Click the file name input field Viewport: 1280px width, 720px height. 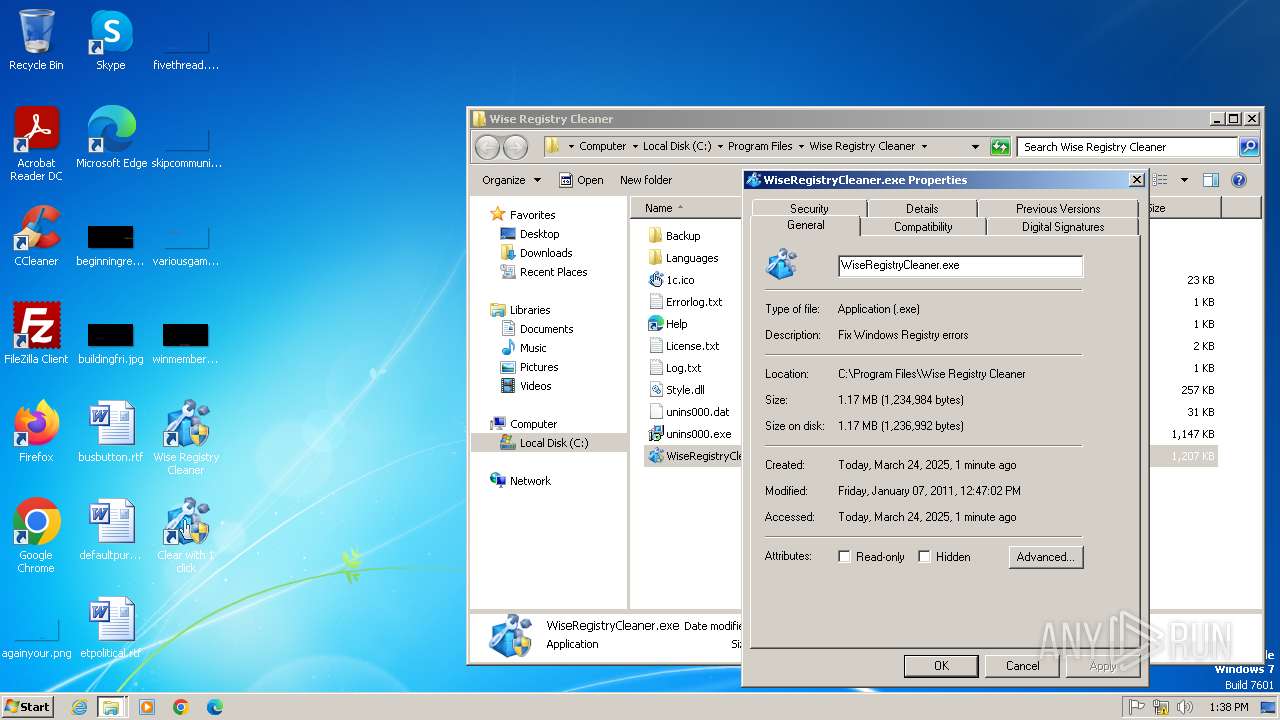click(x=960, y=266)
